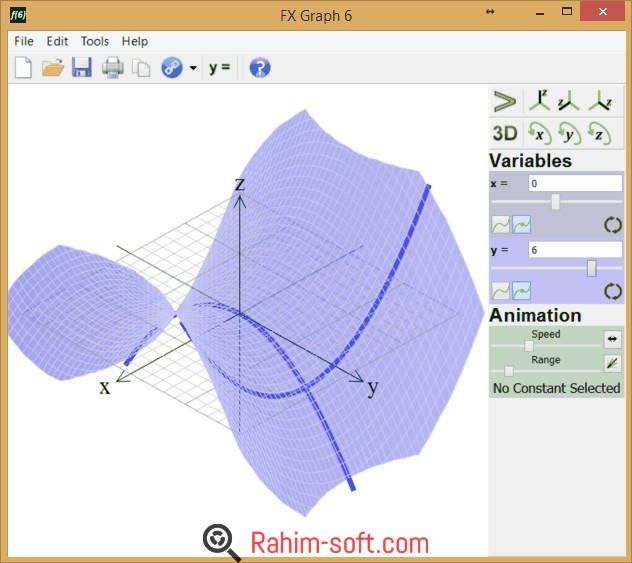
Task: Click the 'y =' function entry button
Action: tap(219, 67)
